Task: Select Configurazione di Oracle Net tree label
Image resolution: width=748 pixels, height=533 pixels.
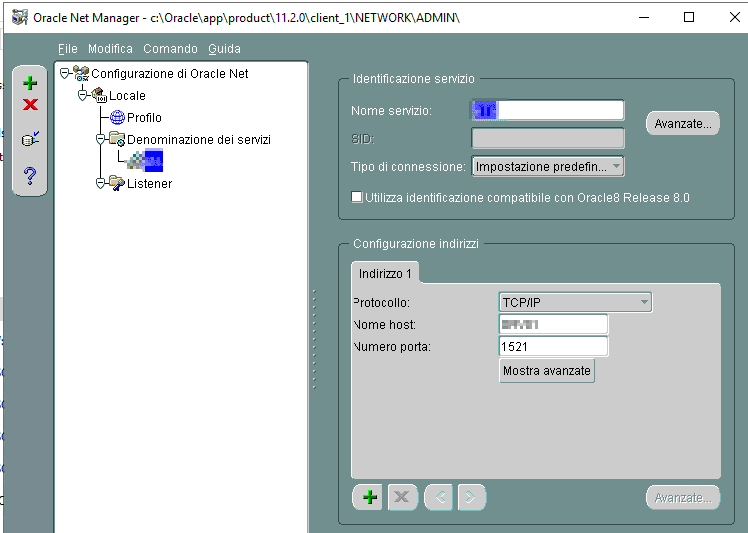Action: (170, 73)
